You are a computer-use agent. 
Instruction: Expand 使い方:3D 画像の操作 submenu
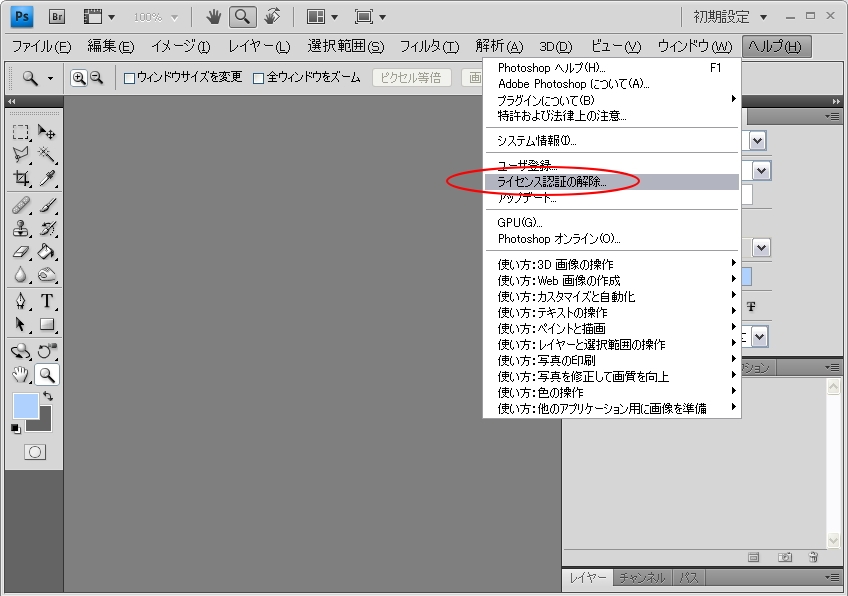[612, 264]
